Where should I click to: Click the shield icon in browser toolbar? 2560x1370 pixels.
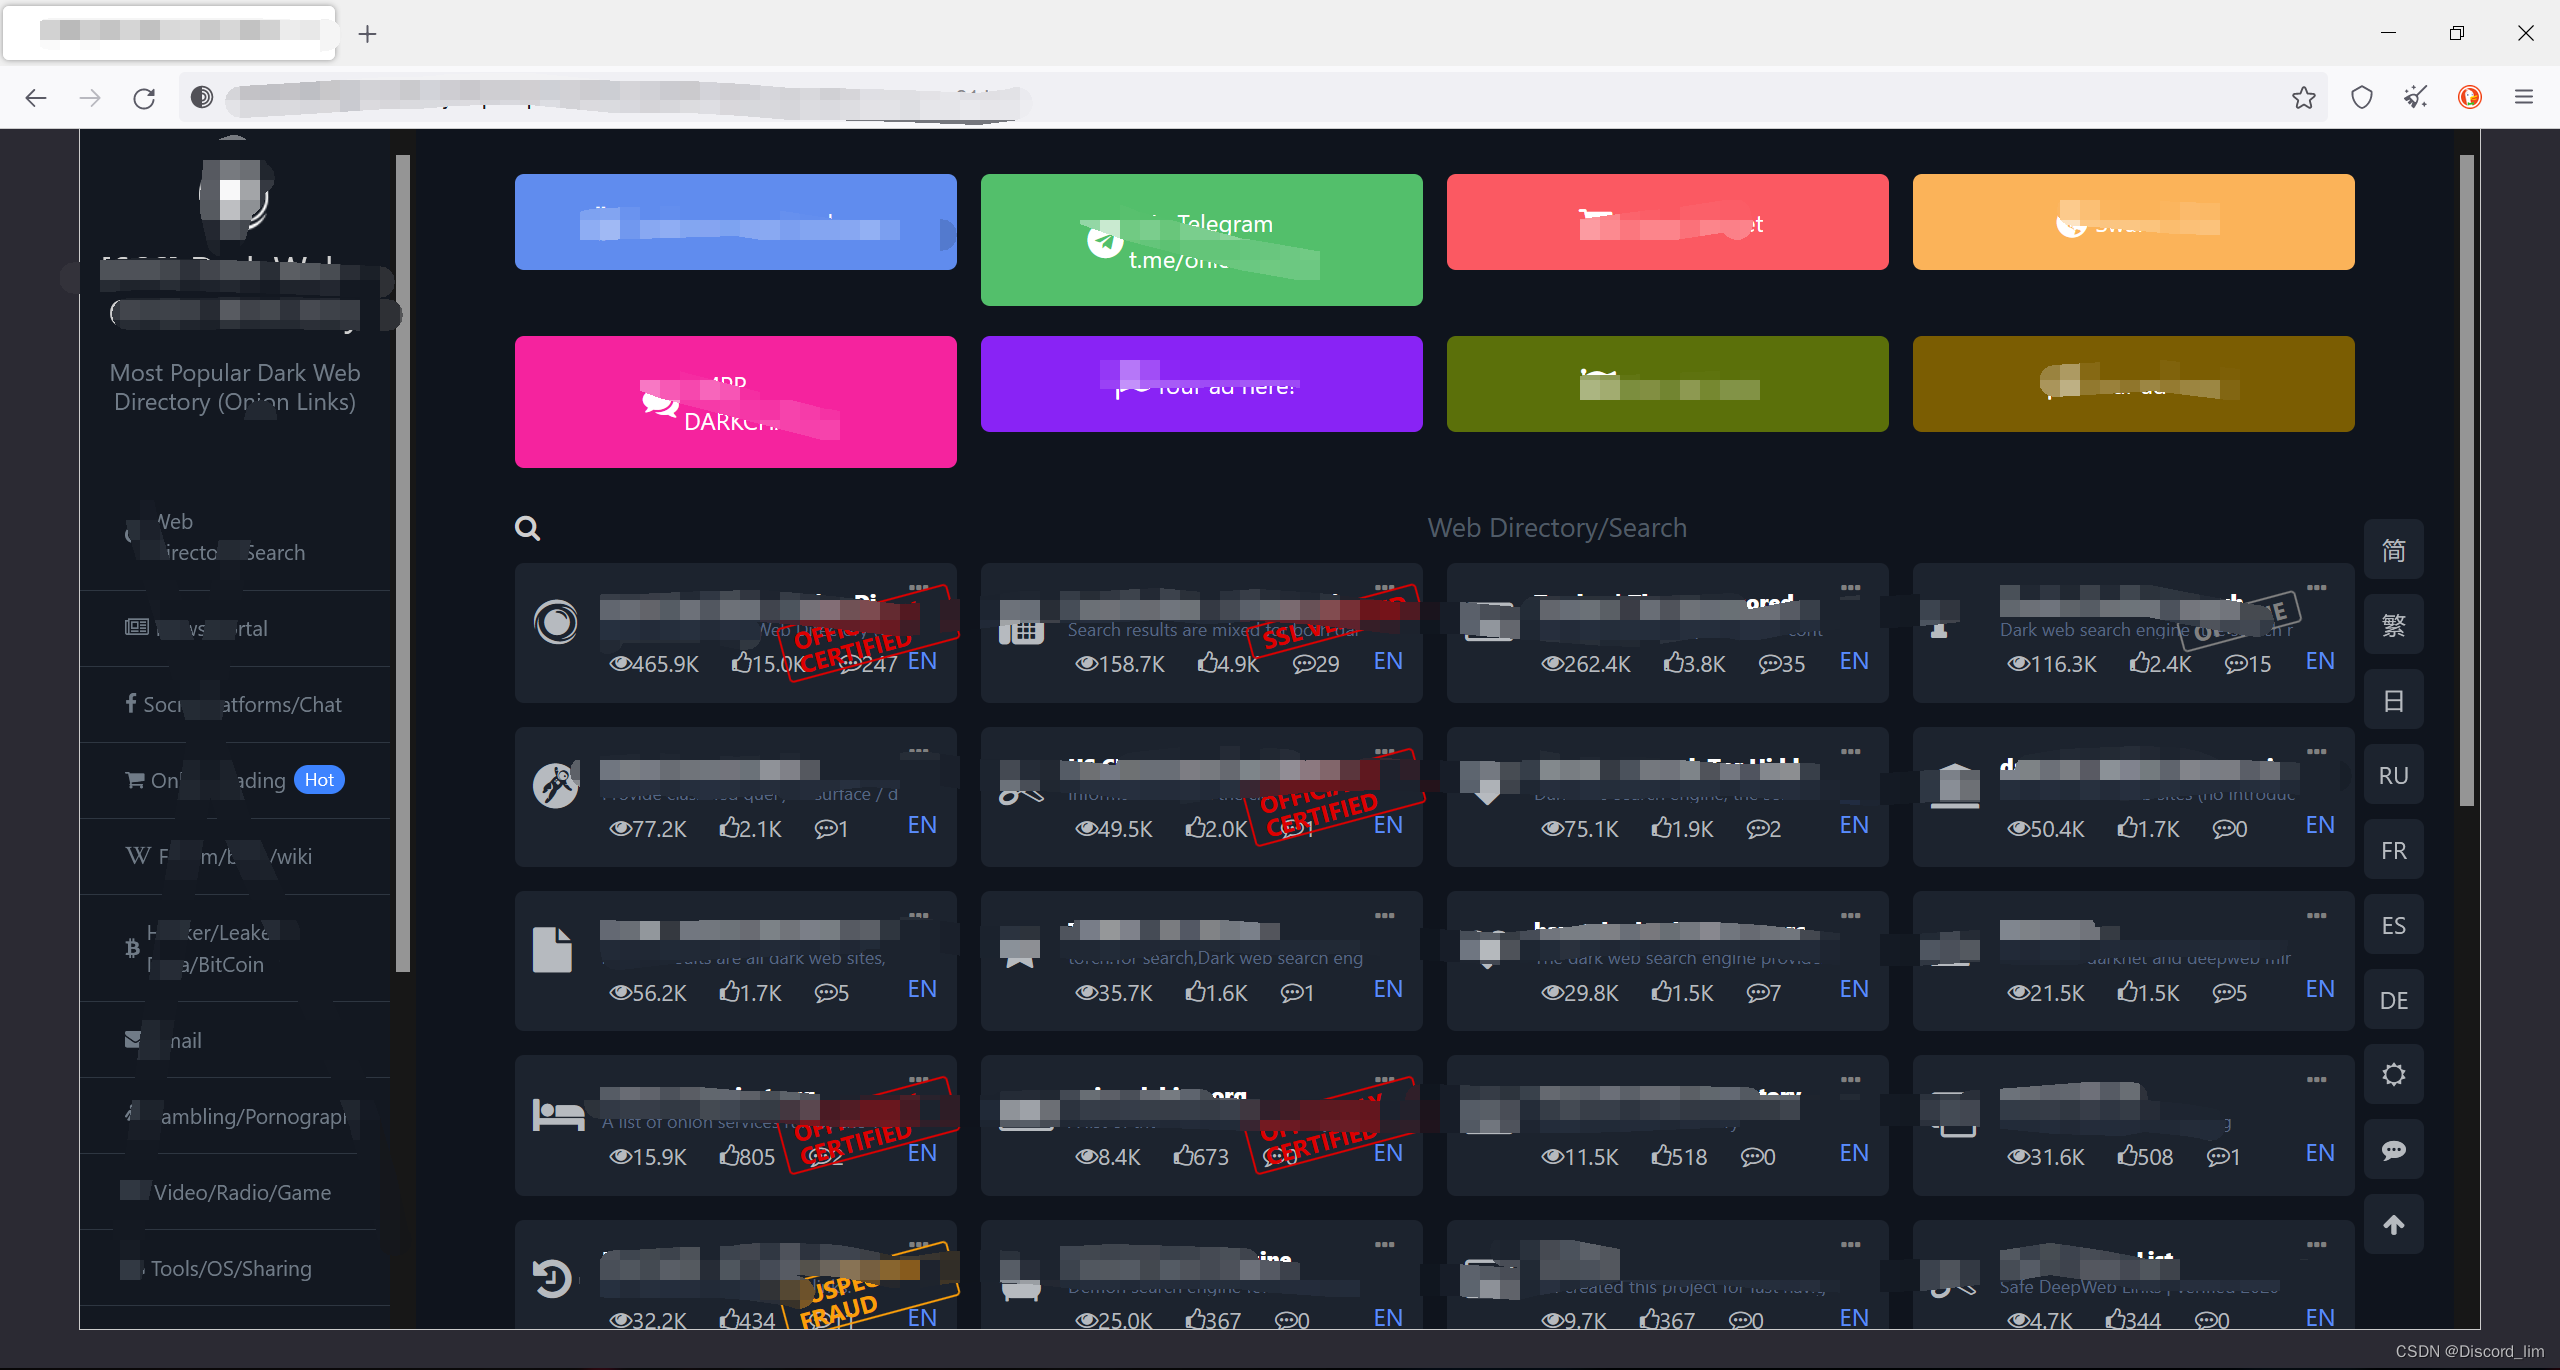click(x=2362, y=97)
